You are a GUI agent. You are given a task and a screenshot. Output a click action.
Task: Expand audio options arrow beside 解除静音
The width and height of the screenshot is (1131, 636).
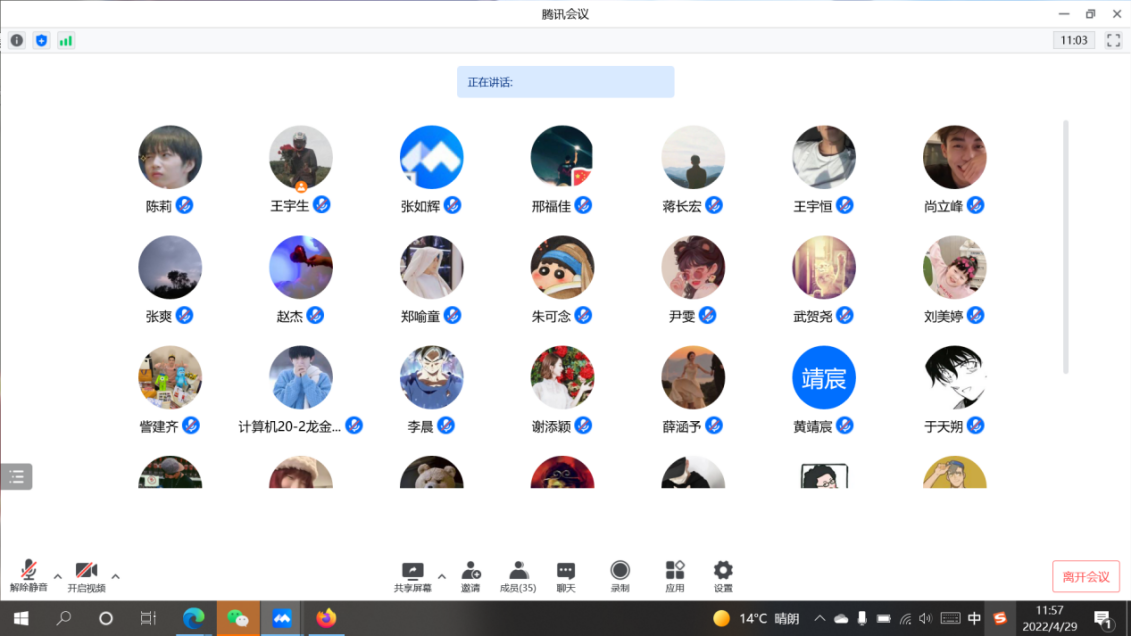[58, 576]
